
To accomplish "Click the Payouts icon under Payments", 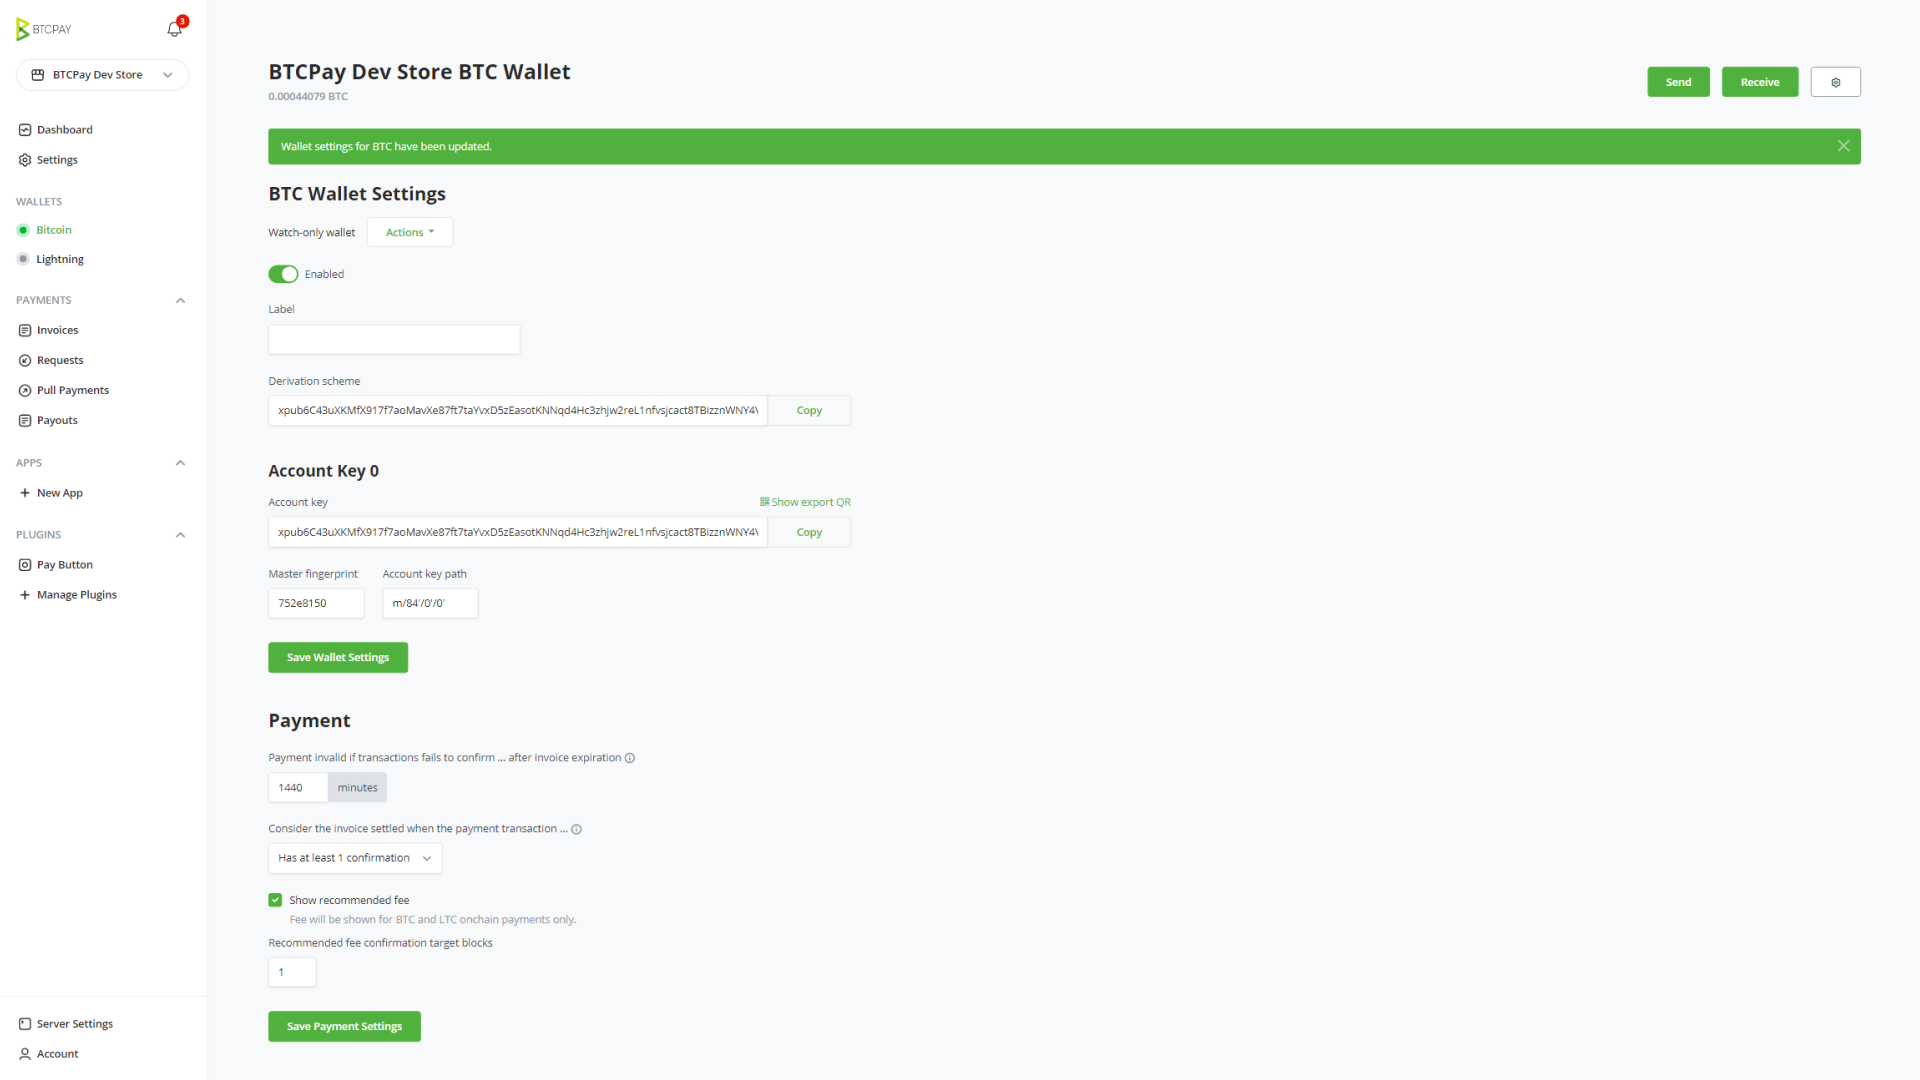I will 25,421.
